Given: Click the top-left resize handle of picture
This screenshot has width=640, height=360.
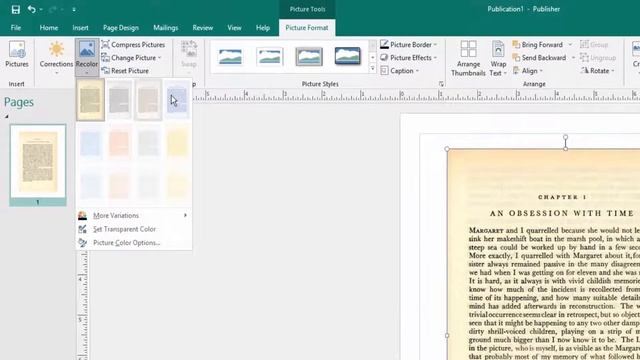Looking at the screenshot, I should [447, 149].
